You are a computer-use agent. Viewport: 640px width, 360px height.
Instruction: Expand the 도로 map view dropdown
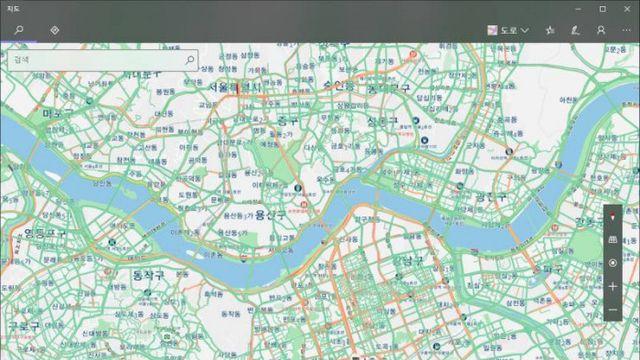(508, 30)
